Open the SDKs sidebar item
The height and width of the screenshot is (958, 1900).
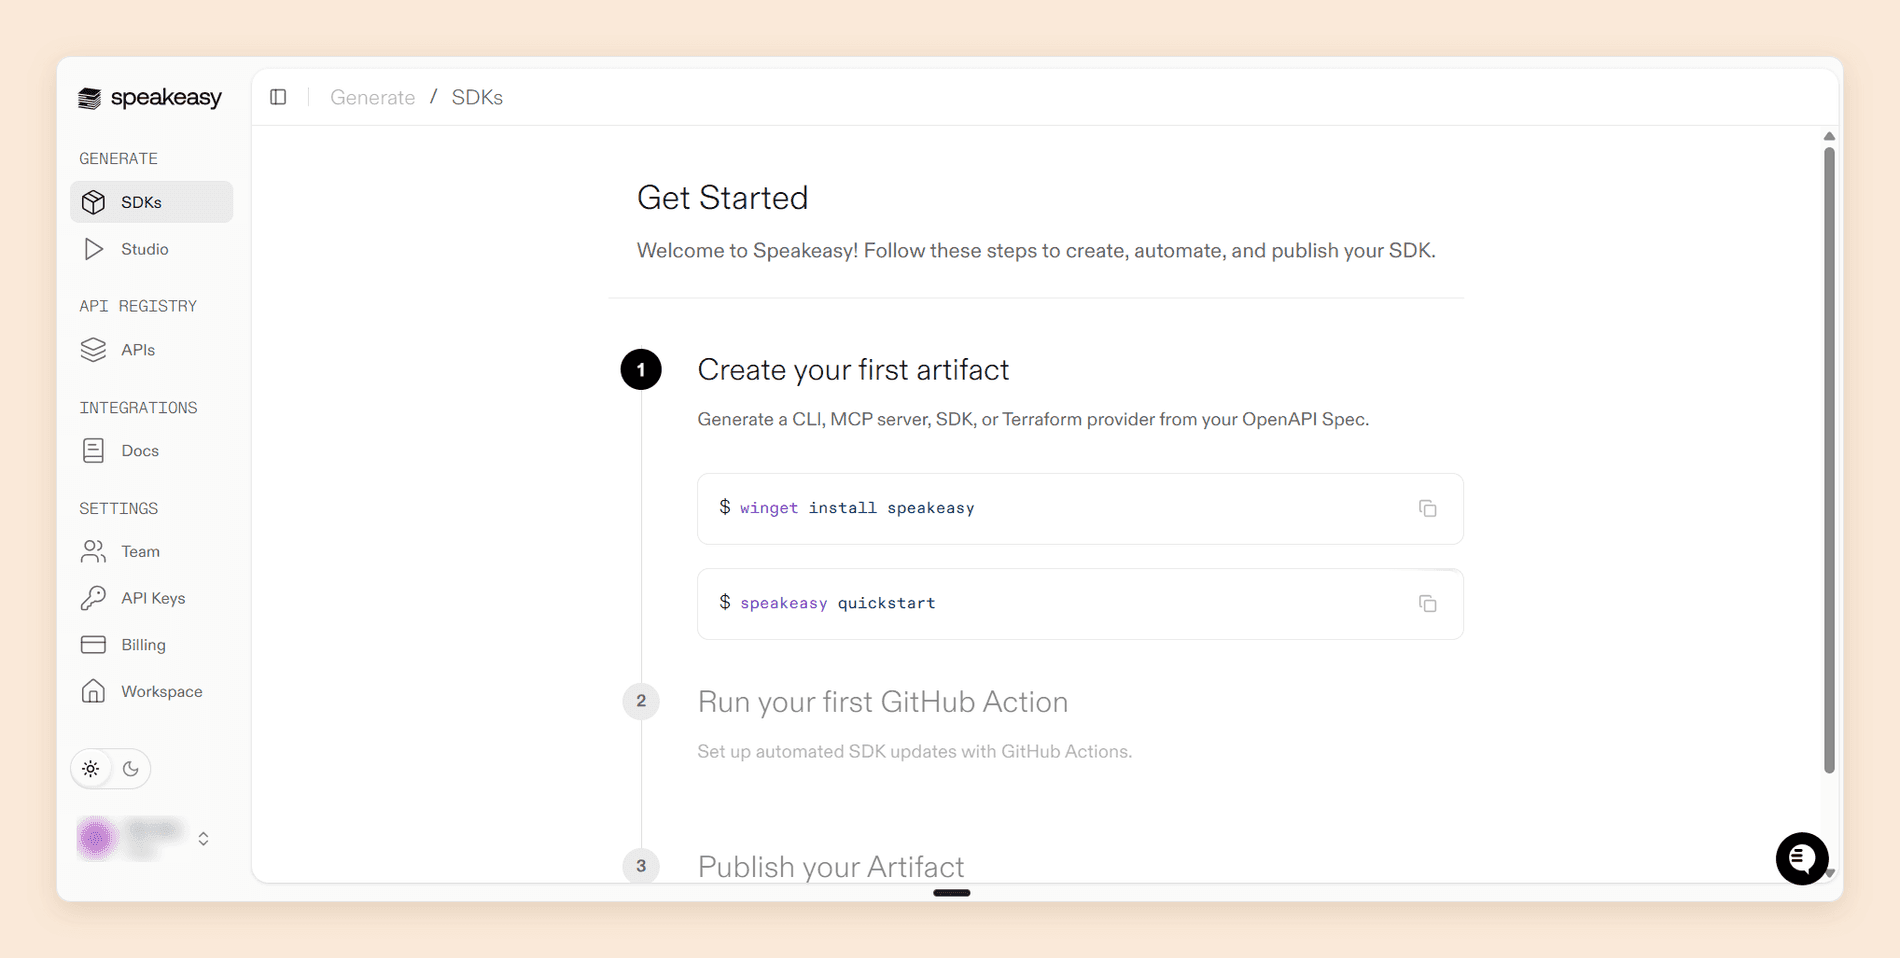tap(152, 202)
